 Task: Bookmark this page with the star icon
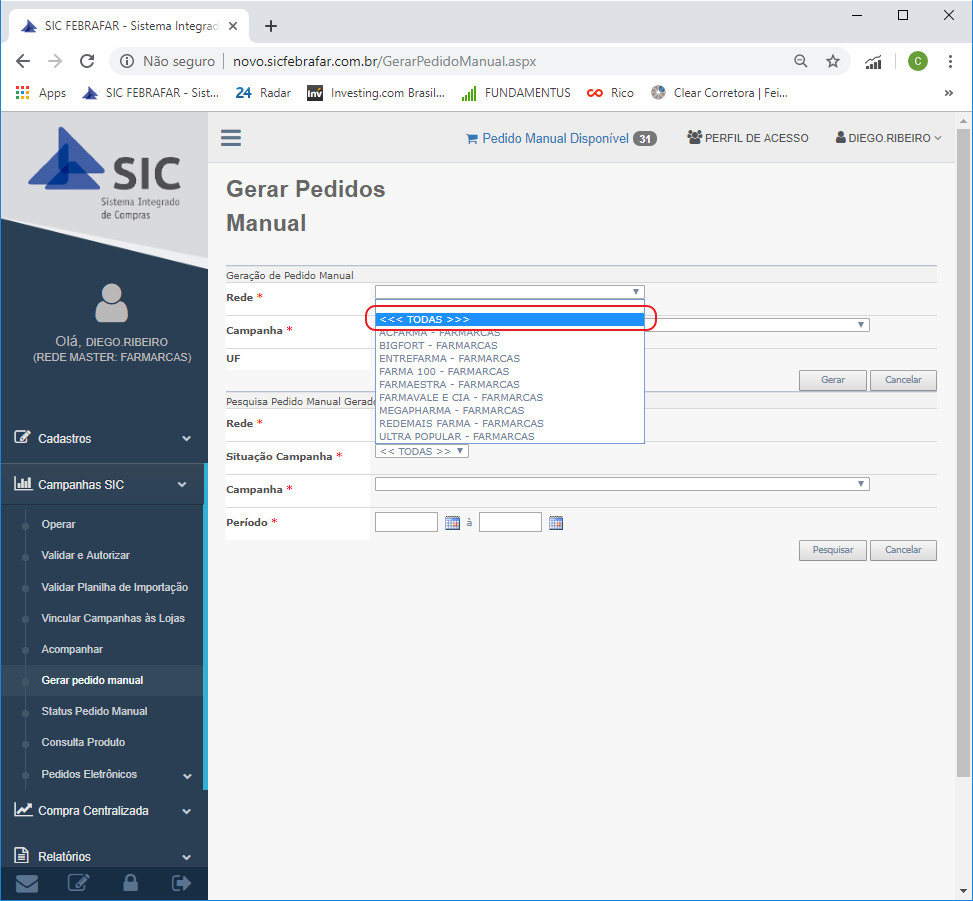click(832, 61)
